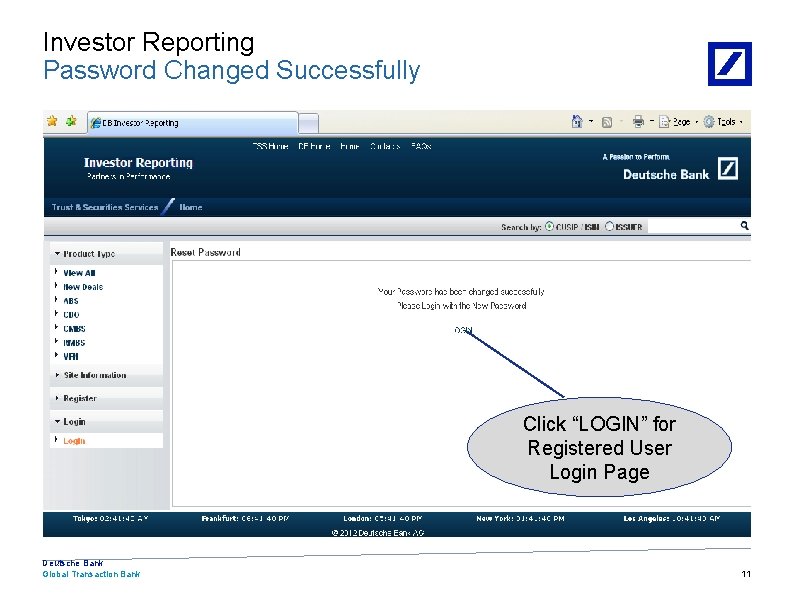The width and height of the screenshot is (794, 597).
Task: Click the Favorites star icon
Action: coord(52,121)
